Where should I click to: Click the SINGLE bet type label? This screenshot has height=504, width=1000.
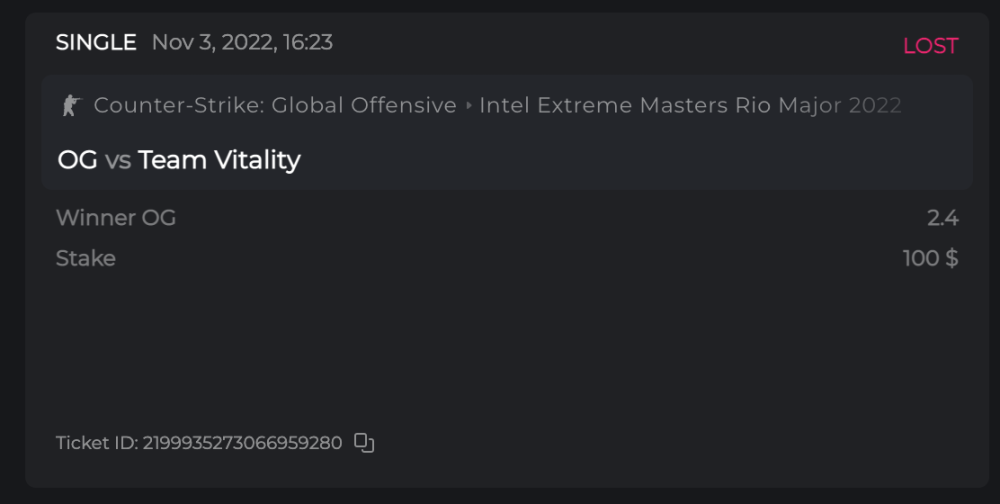96,42
